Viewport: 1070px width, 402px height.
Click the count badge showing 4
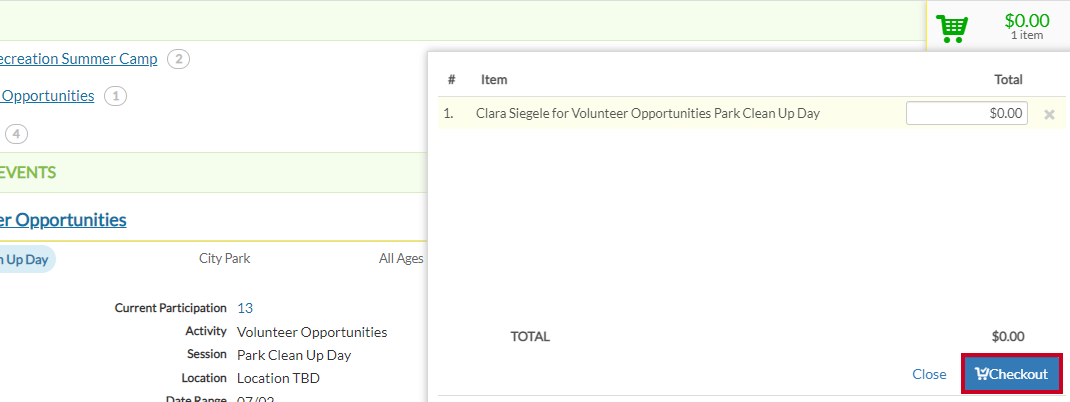coord(16,134)
